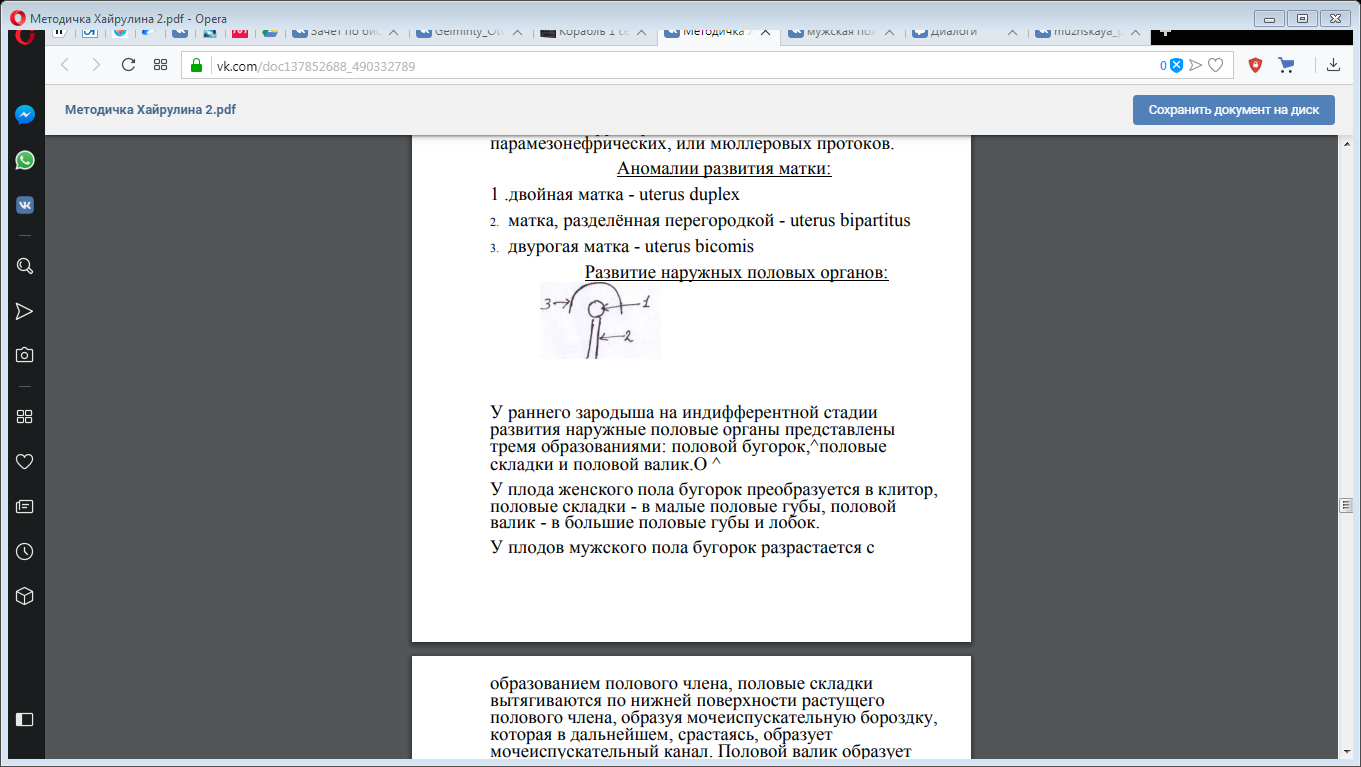Click the 'Методичка Хайрулина 2.pdf' title
The image size is (1361, 767).
click(150, 110)
